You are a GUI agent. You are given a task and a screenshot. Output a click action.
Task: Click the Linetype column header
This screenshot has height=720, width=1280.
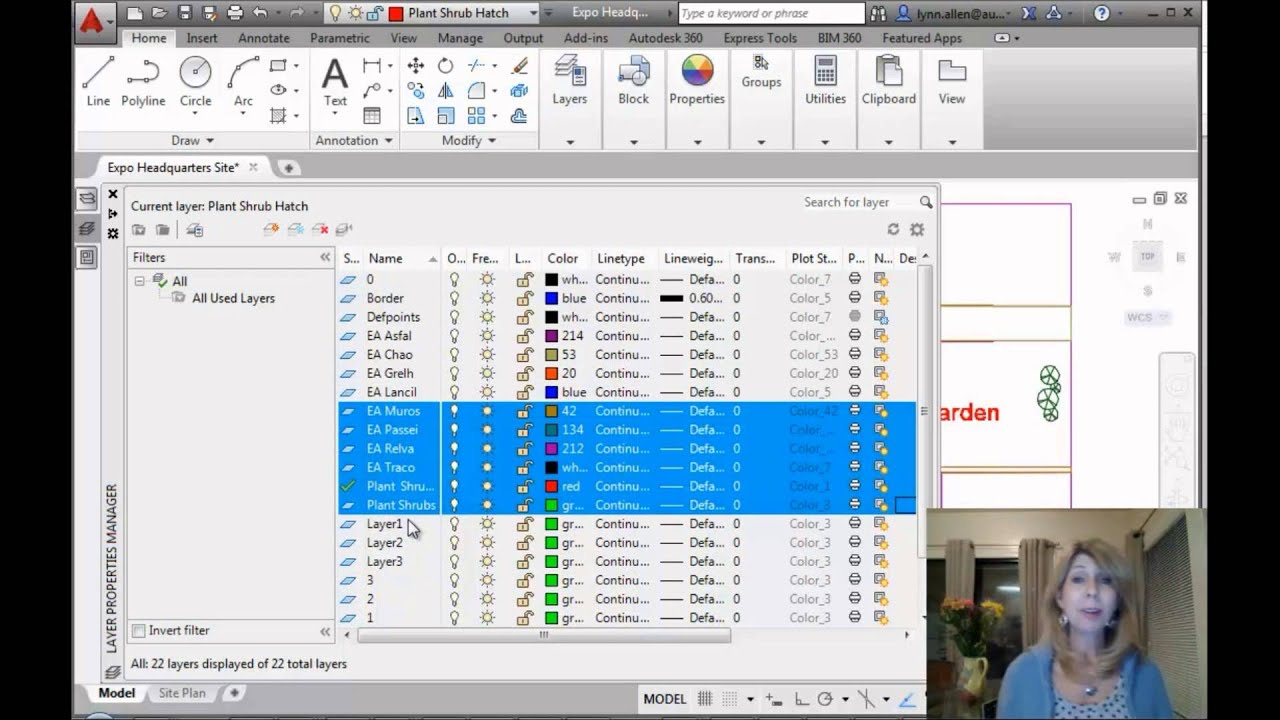click(621, 258)
